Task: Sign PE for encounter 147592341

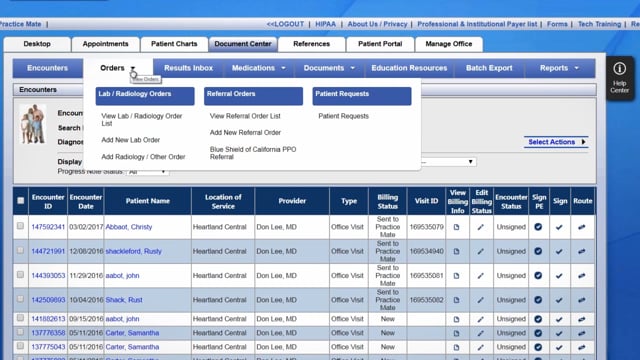Action: pos(538,227)
